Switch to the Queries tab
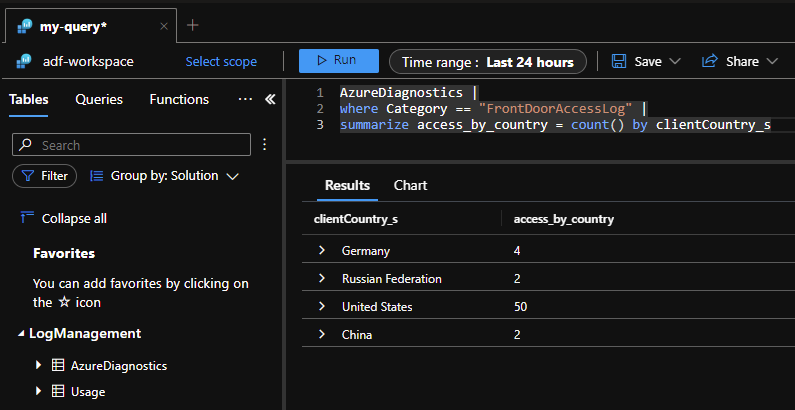 pos(99,100)
